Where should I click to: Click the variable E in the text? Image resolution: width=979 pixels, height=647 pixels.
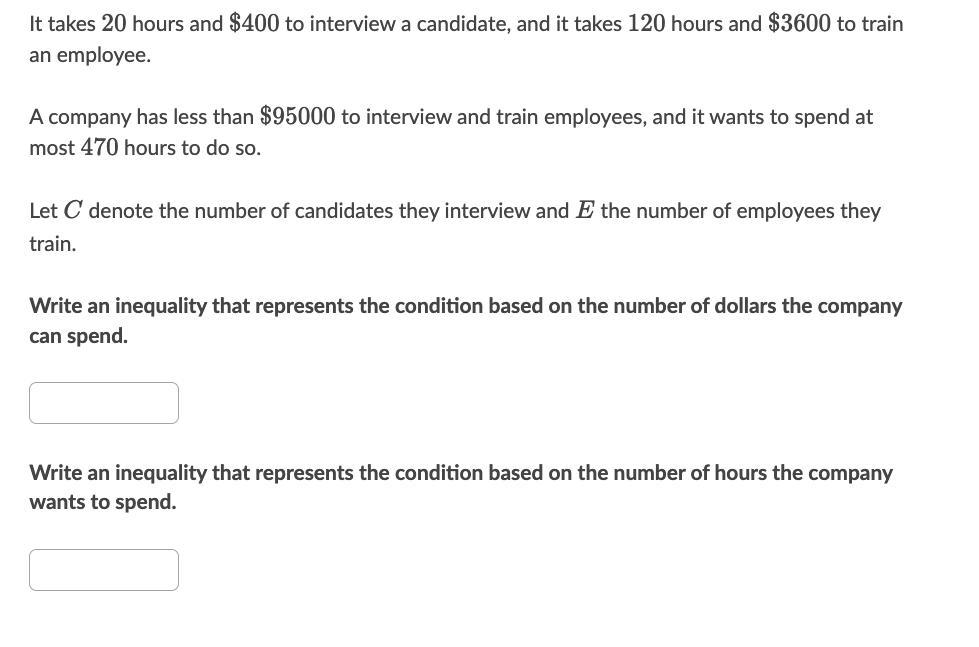tap(585, 211)
